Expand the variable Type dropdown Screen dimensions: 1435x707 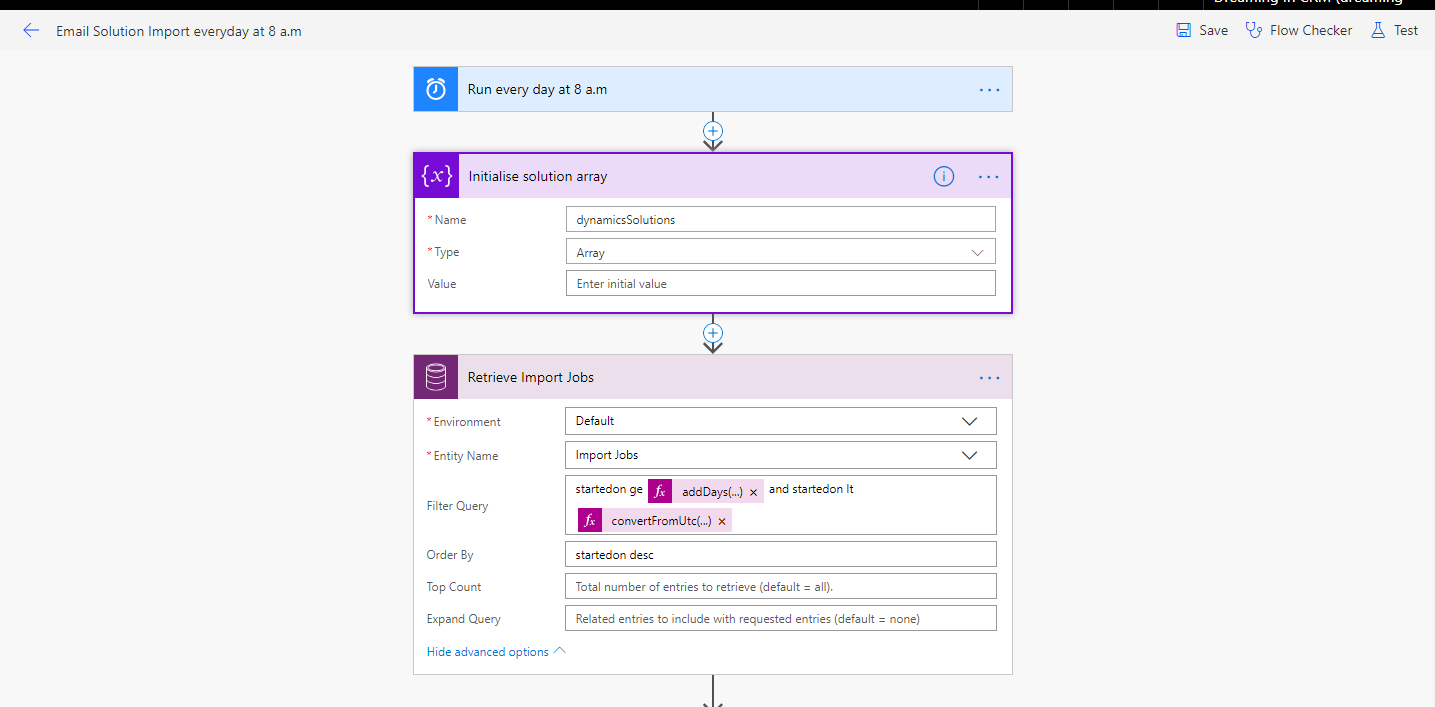[978, 252]
